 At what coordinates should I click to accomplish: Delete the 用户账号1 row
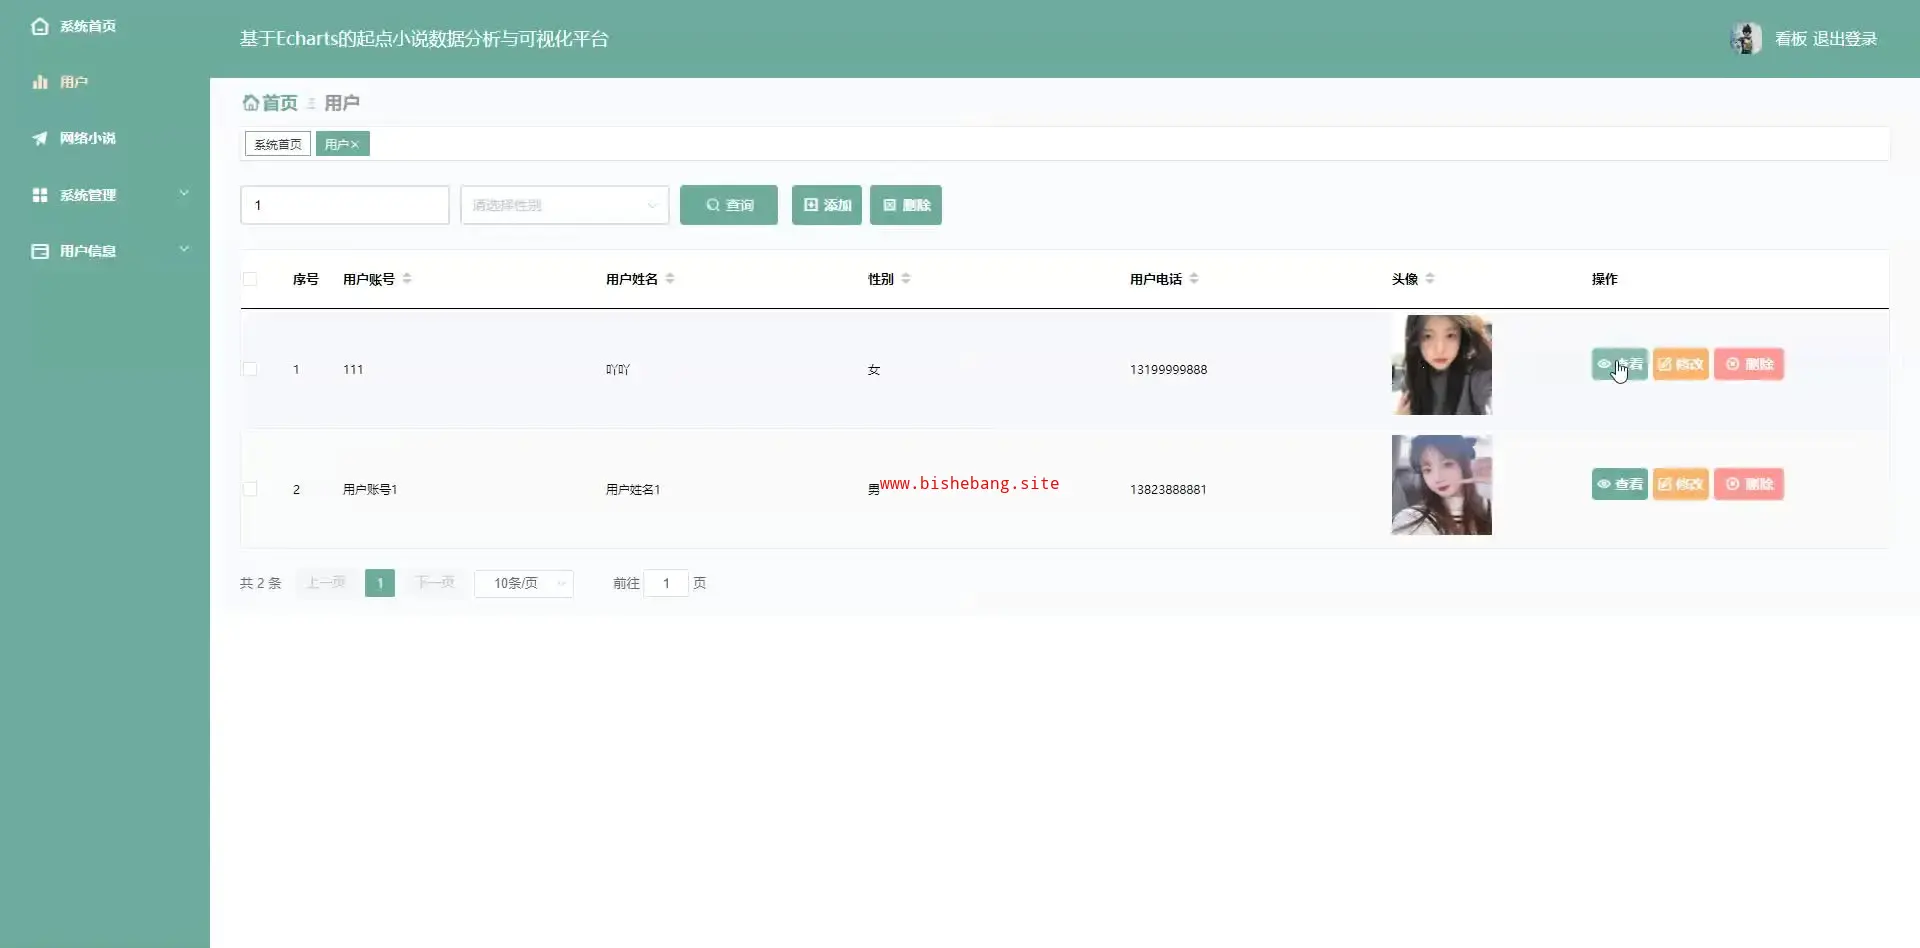[x=1749, y=484]
